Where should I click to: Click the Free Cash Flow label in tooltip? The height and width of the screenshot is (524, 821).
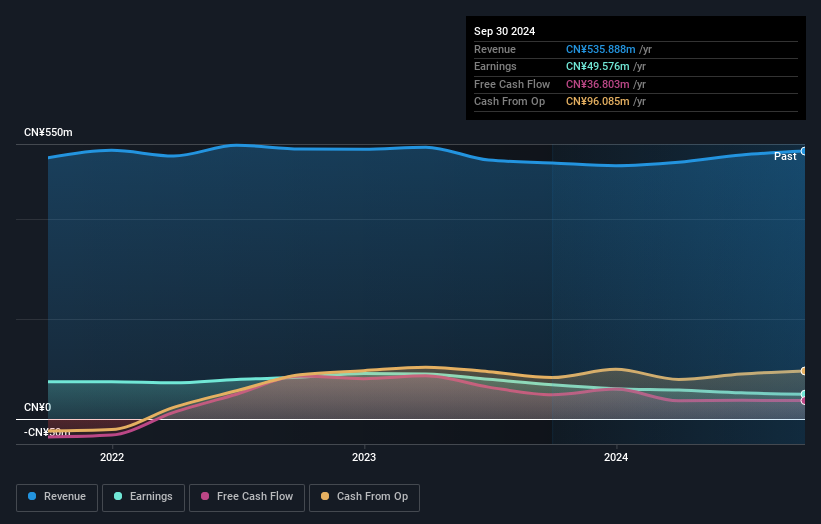(x=512, y=84)
